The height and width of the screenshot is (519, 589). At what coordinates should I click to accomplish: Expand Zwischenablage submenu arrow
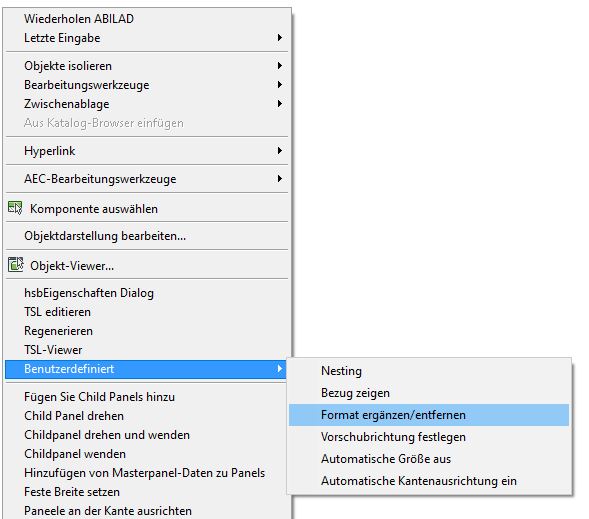point(279,103)
